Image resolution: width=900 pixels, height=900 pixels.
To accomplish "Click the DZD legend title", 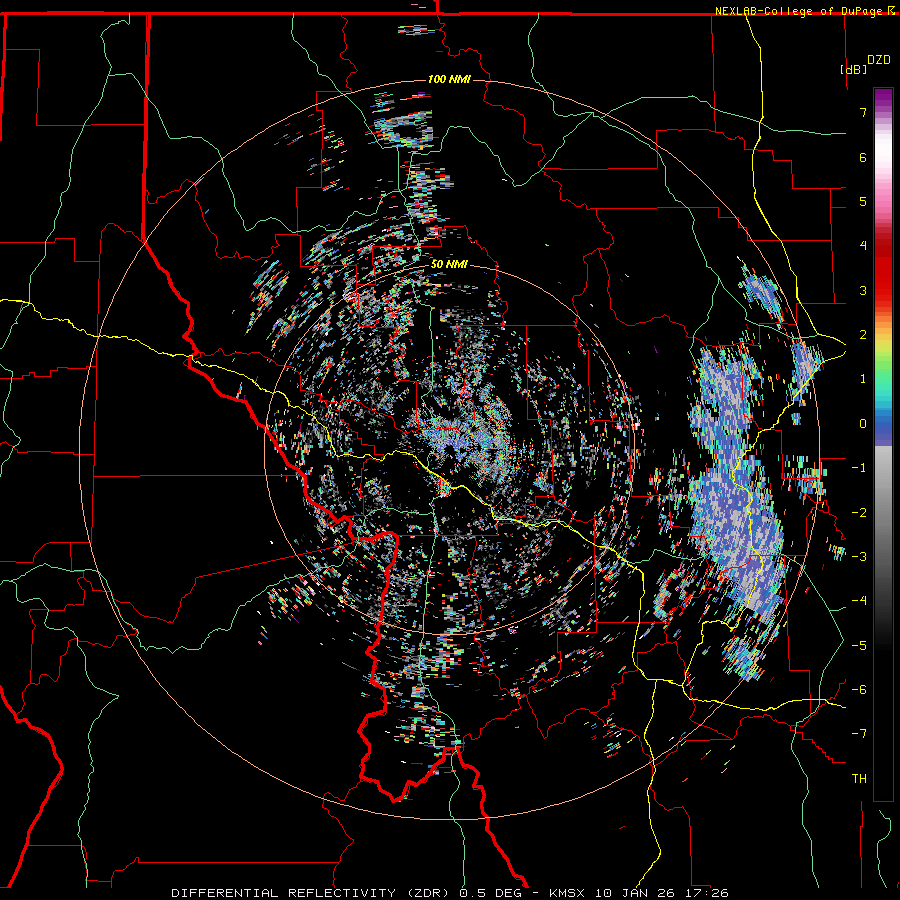I will (x=879, y=60).
